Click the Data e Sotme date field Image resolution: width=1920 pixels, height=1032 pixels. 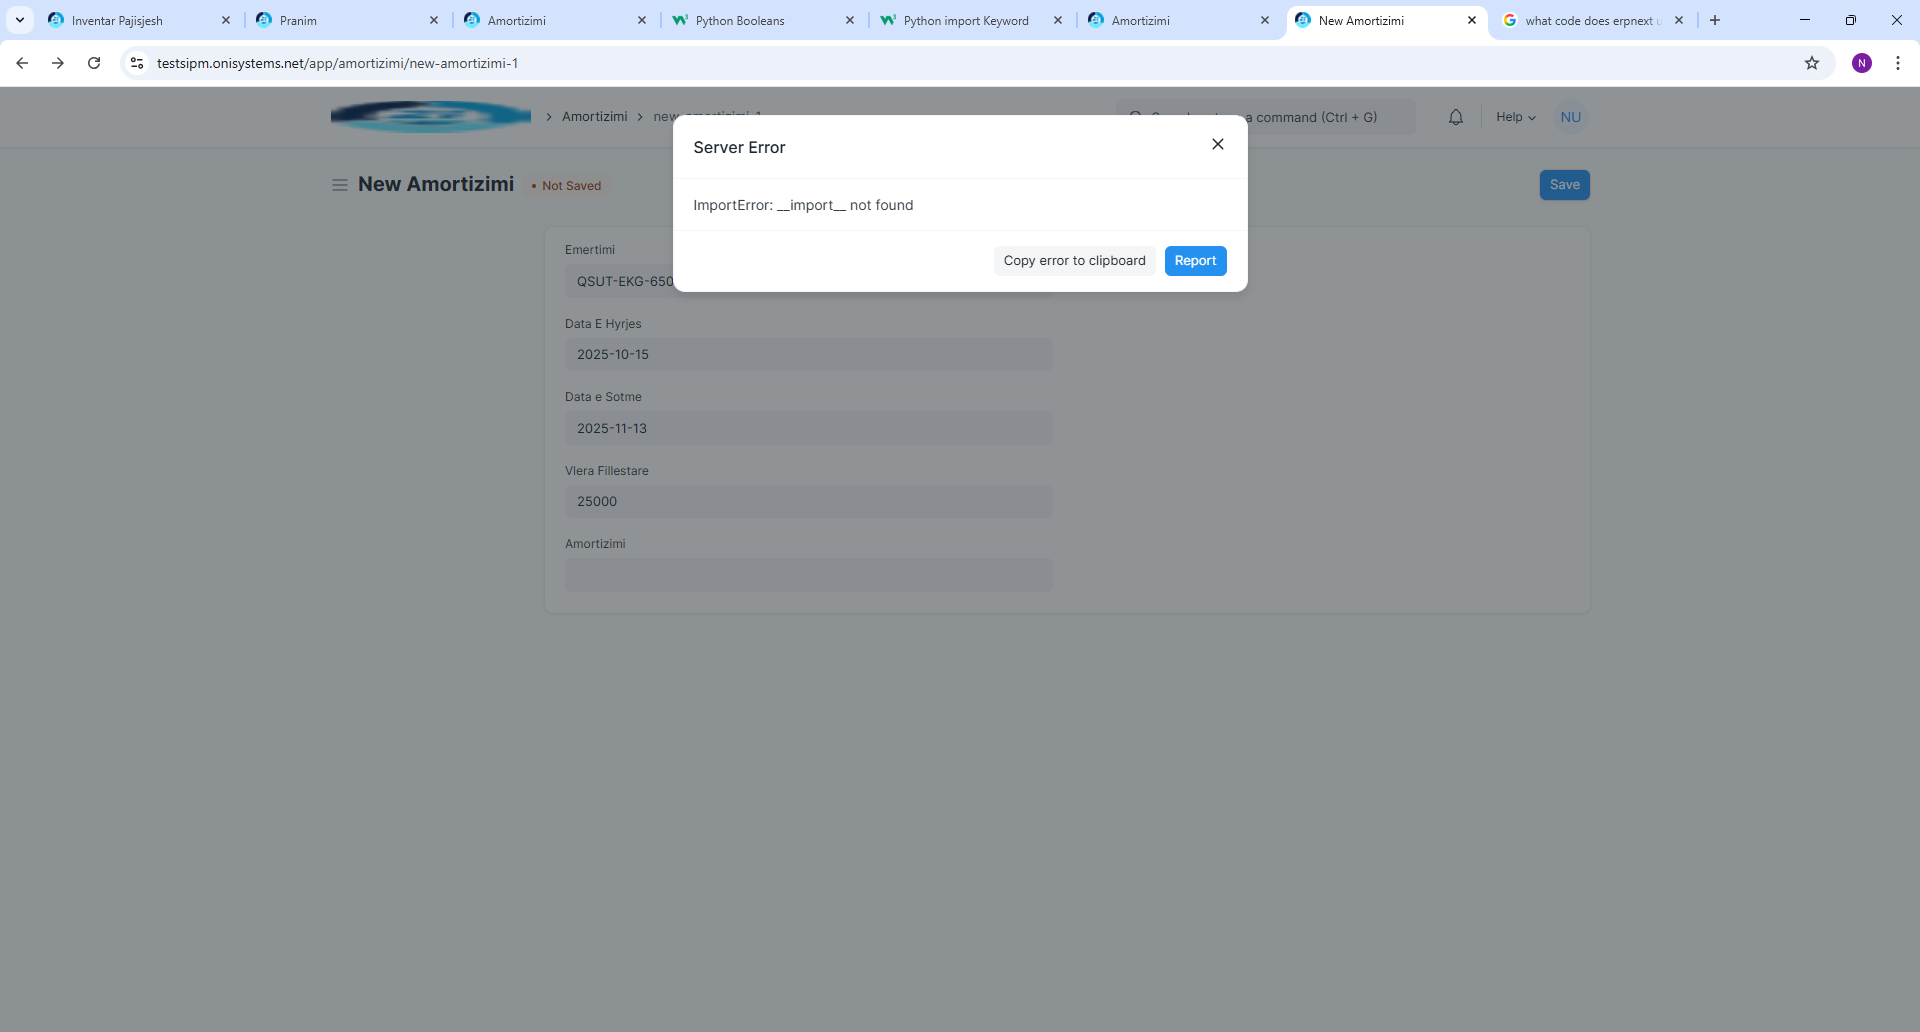[808, 428]
